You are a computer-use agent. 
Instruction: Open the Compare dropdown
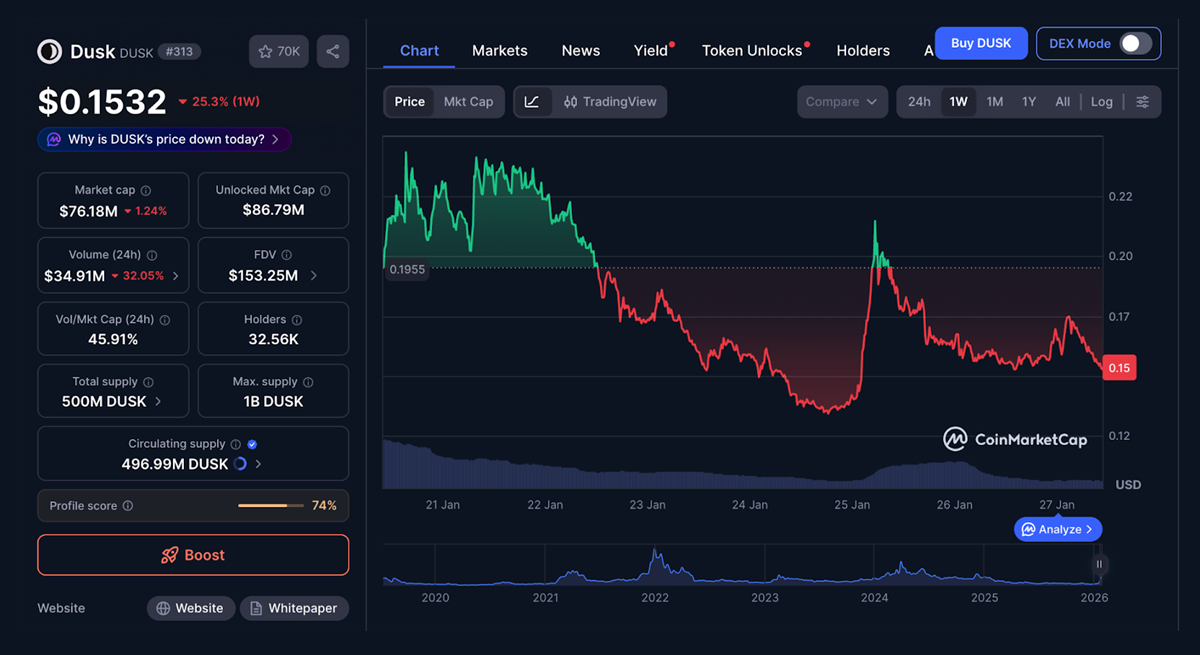click(x=842, y=102)
